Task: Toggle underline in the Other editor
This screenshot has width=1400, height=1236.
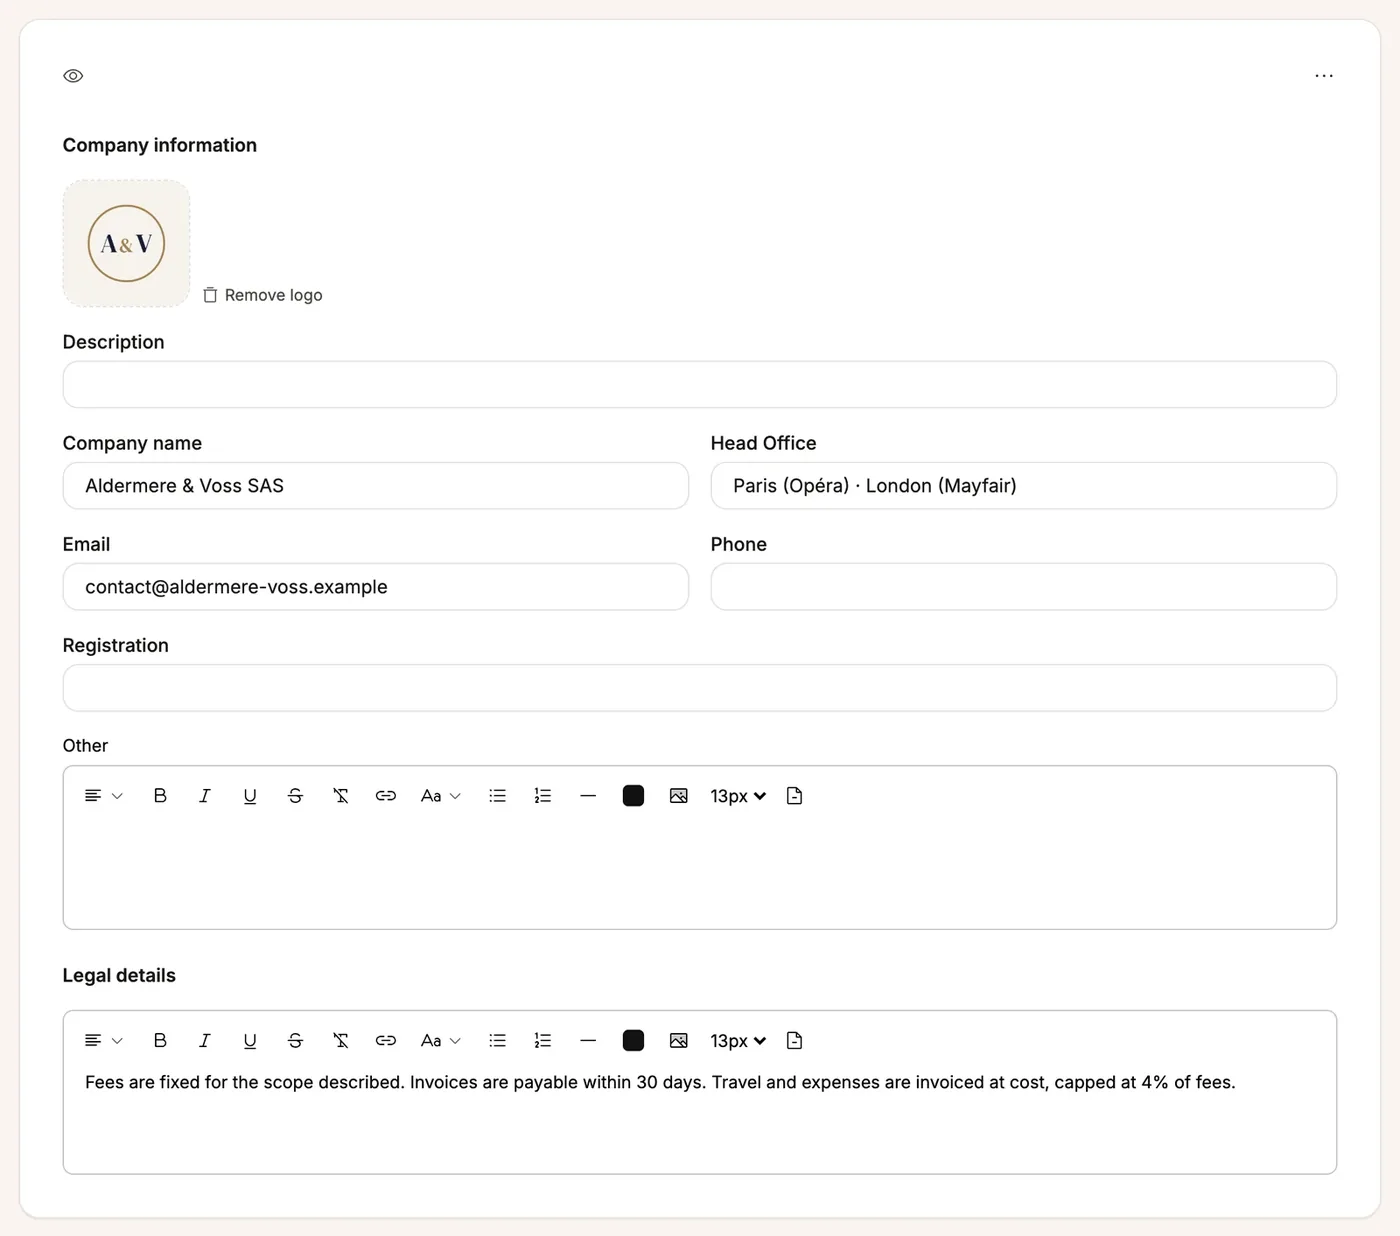Action: tap(250, 796)
